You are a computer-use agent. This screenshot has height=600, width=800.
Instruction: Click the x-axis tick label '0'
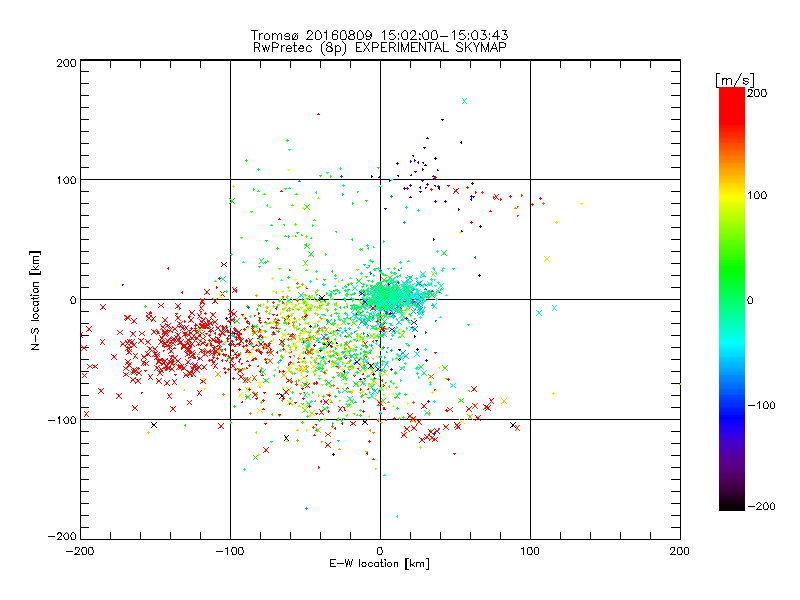[x=380, y=551]
